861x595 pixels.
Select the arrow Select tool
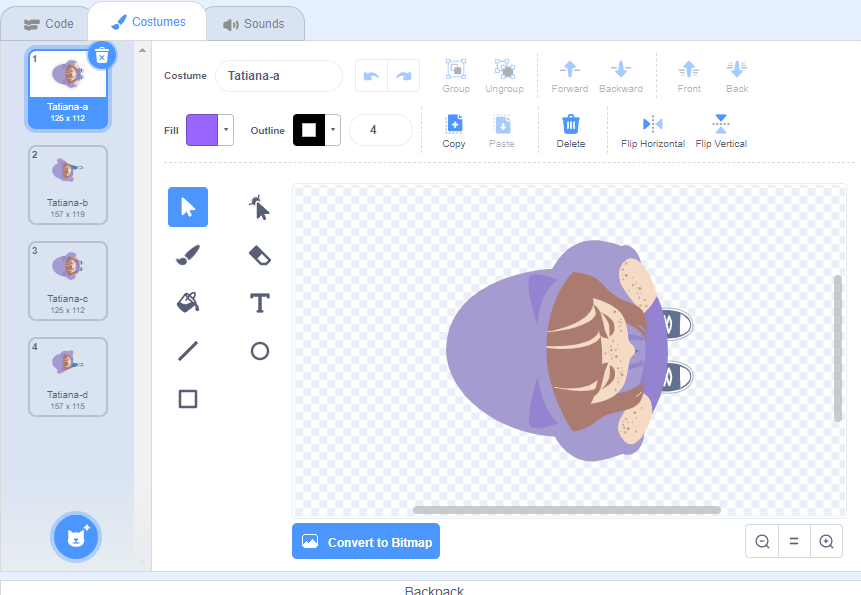tap(188, 207)
